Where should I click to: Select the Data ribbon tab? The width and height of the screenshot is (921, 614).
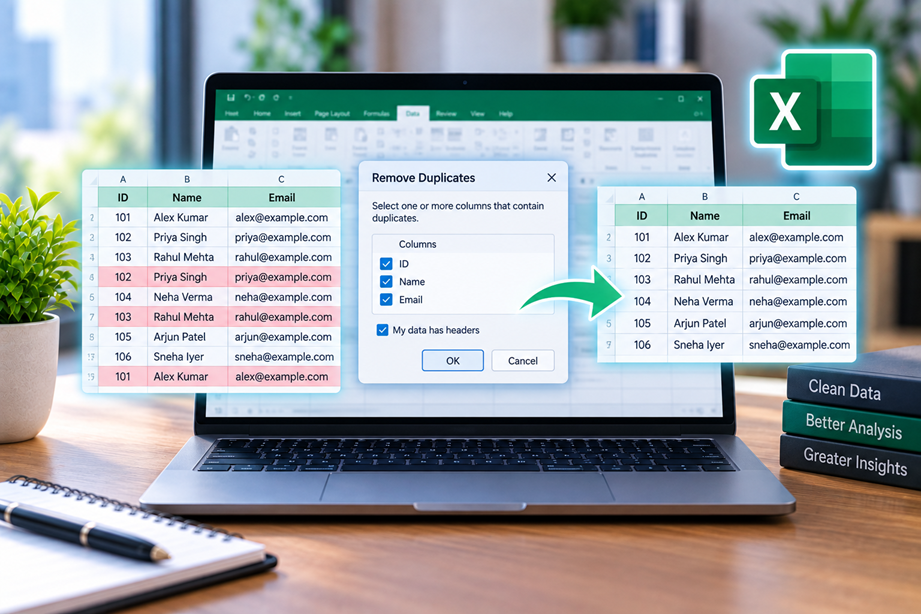click(413, 113)
